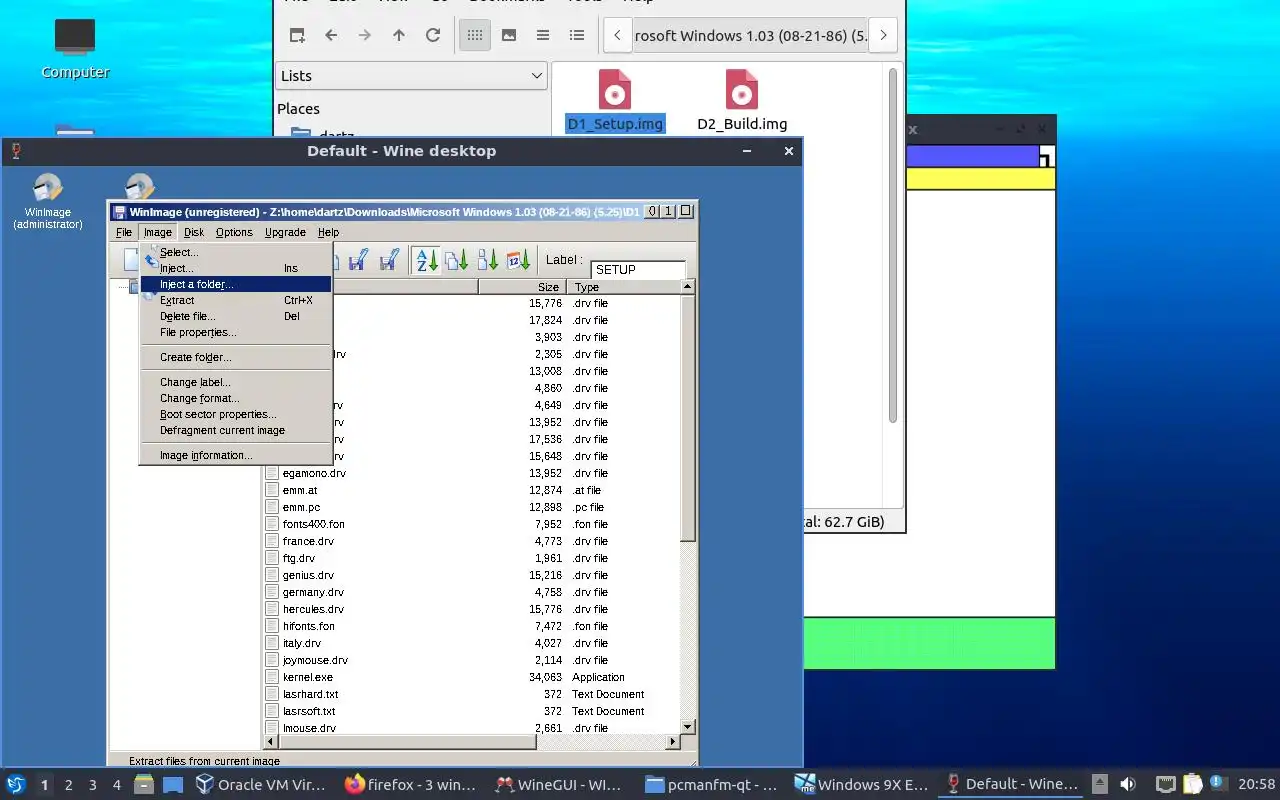Image resolution: width=1280 pixels, height=800 pixels.
Task: Select joymouse.drv in file list
Action: (307, 660)
